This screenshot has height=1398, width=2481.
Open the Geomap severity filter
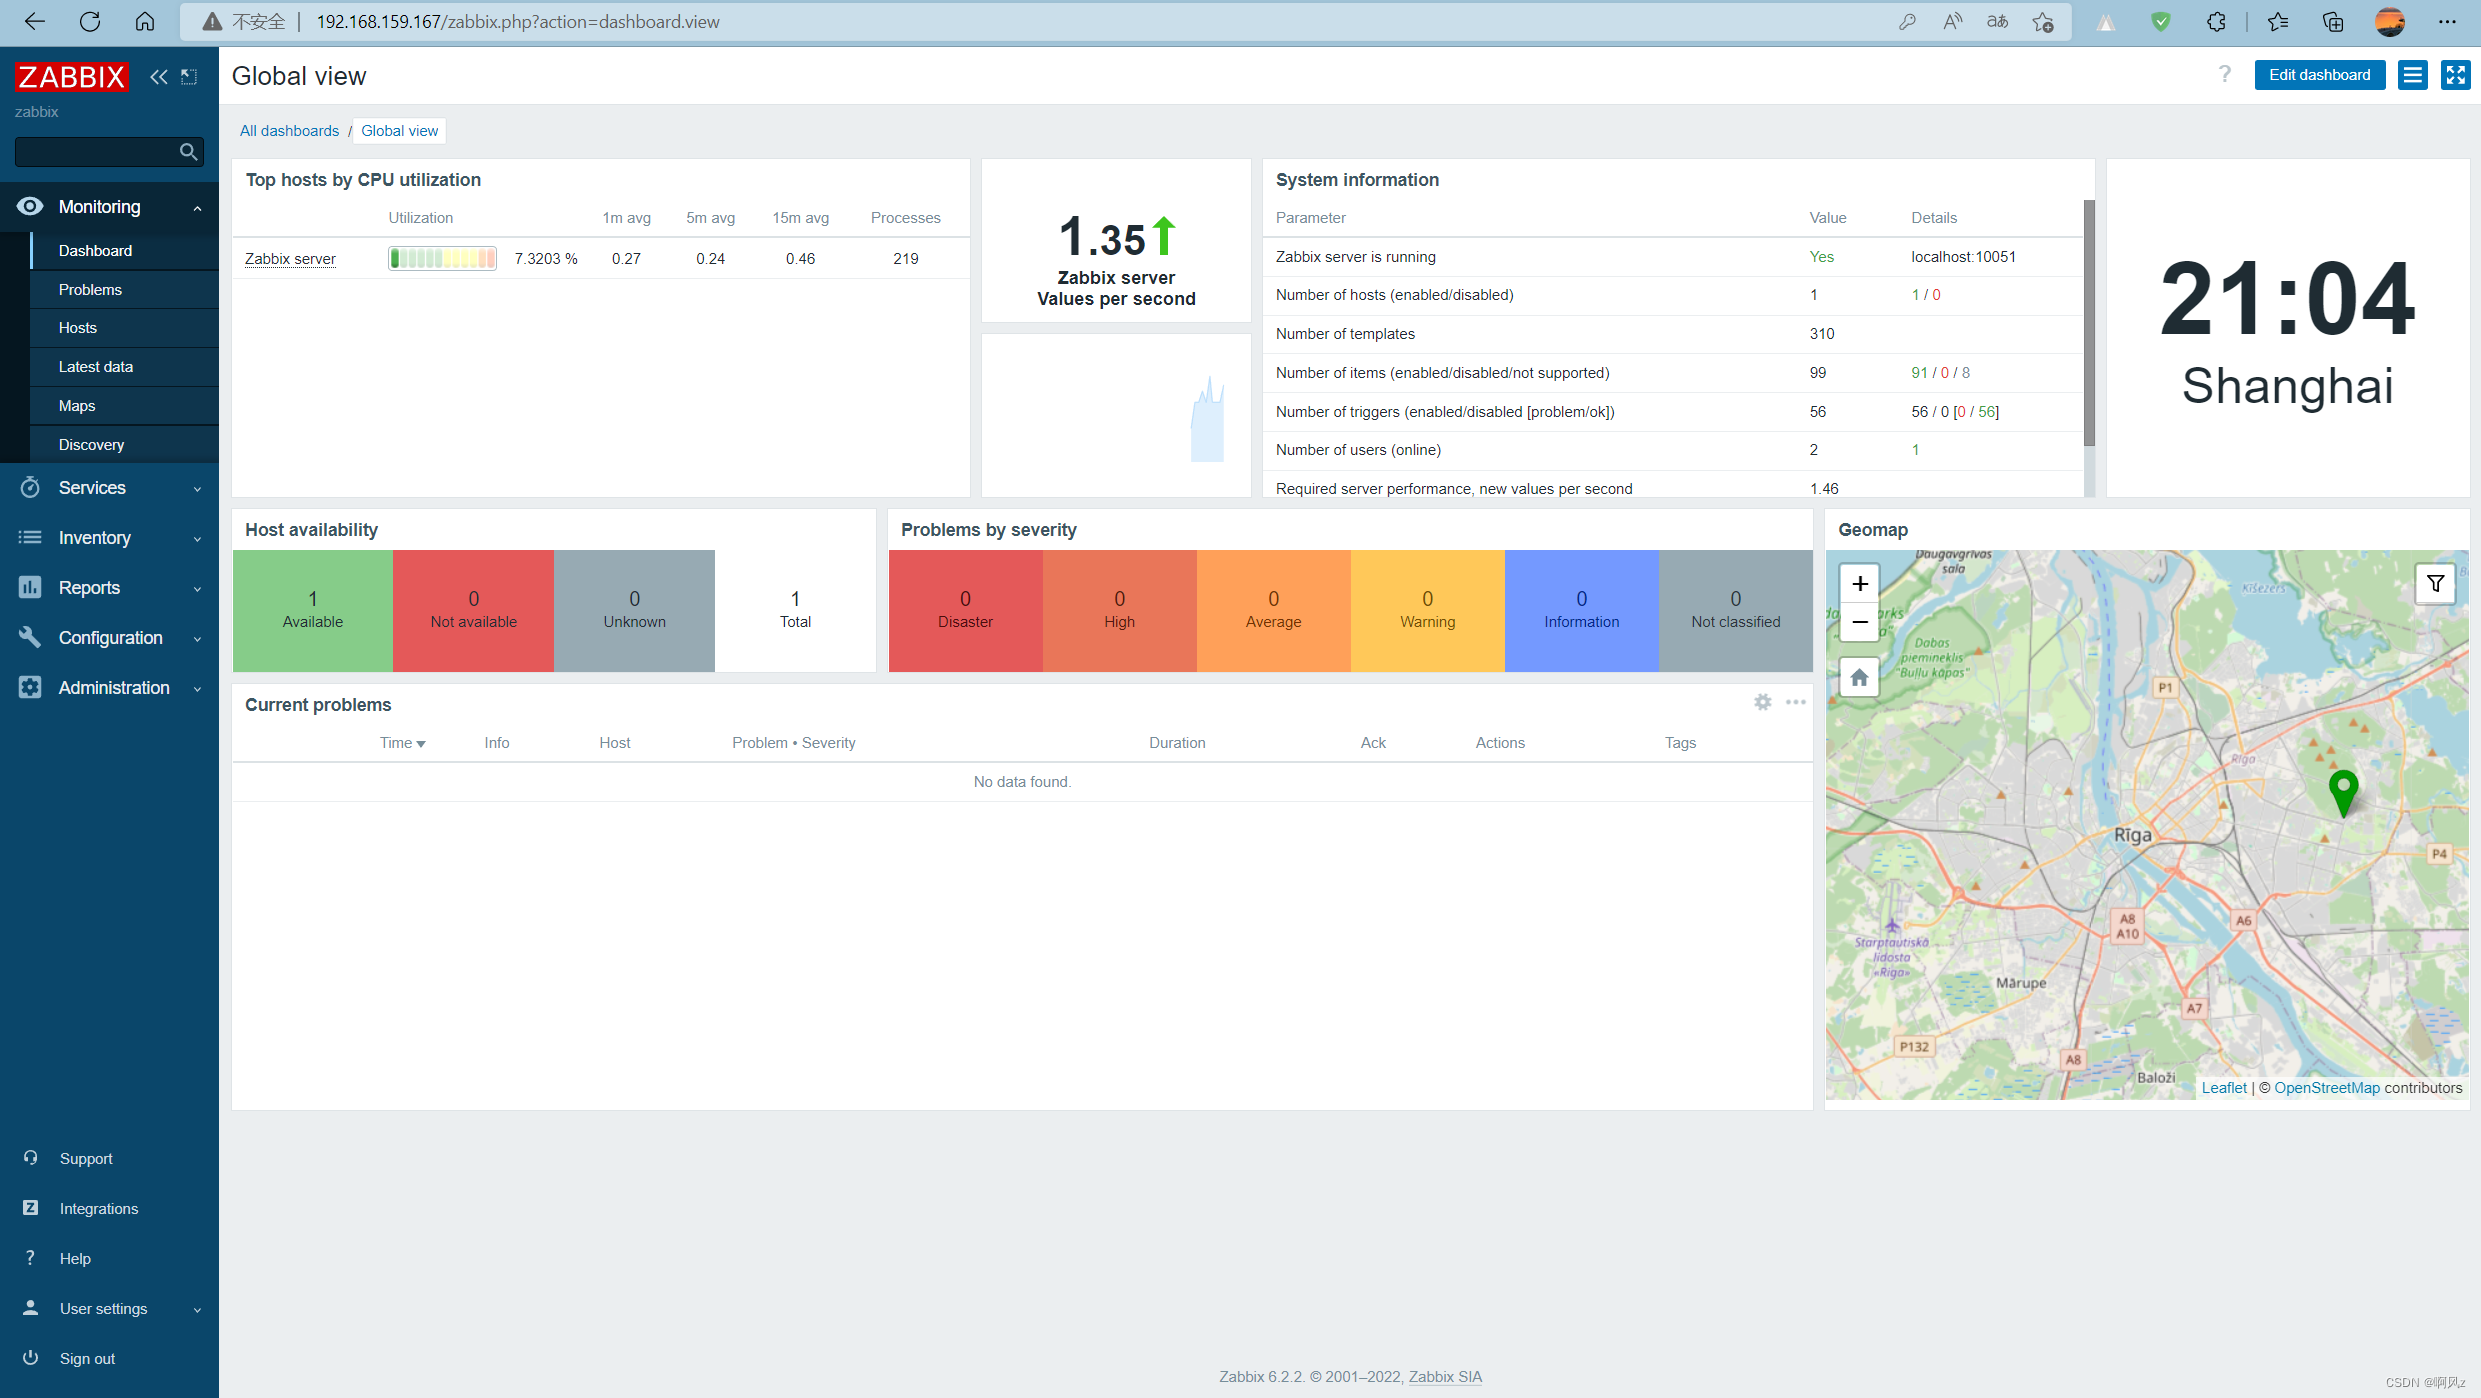[x=2435, y=583]
